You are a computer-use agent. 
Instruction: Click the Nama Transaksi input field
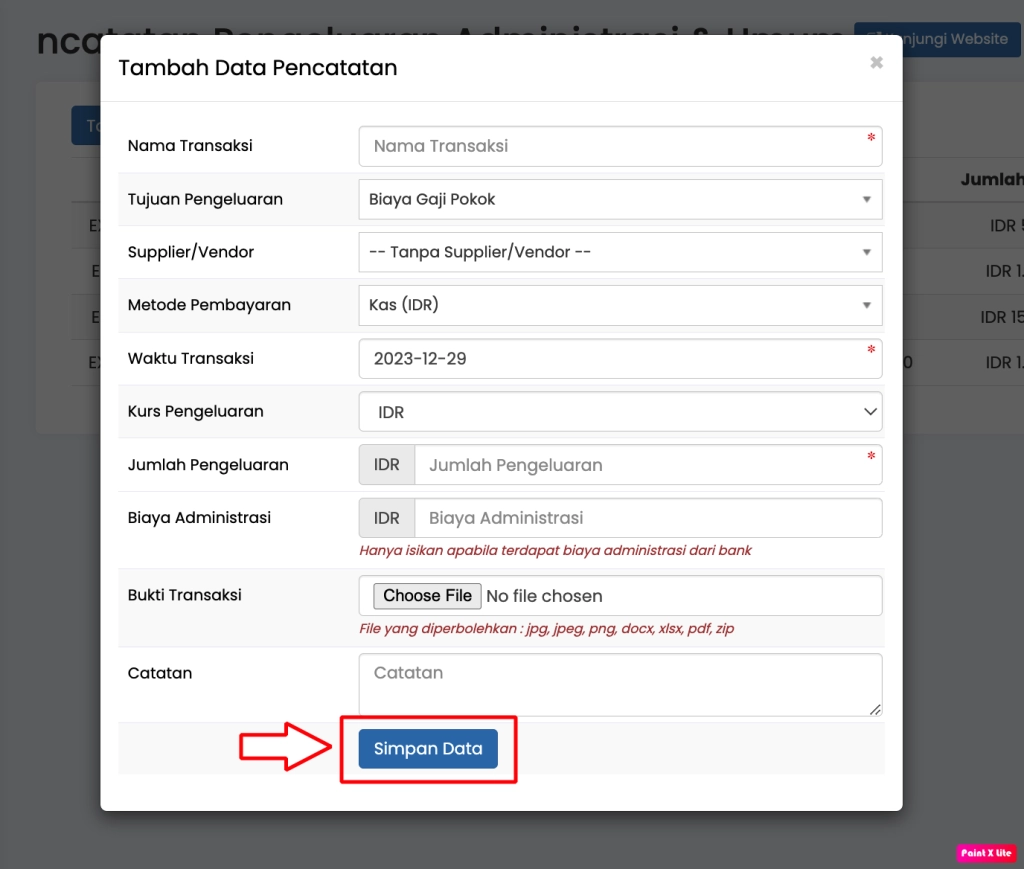tap(620, 146)
